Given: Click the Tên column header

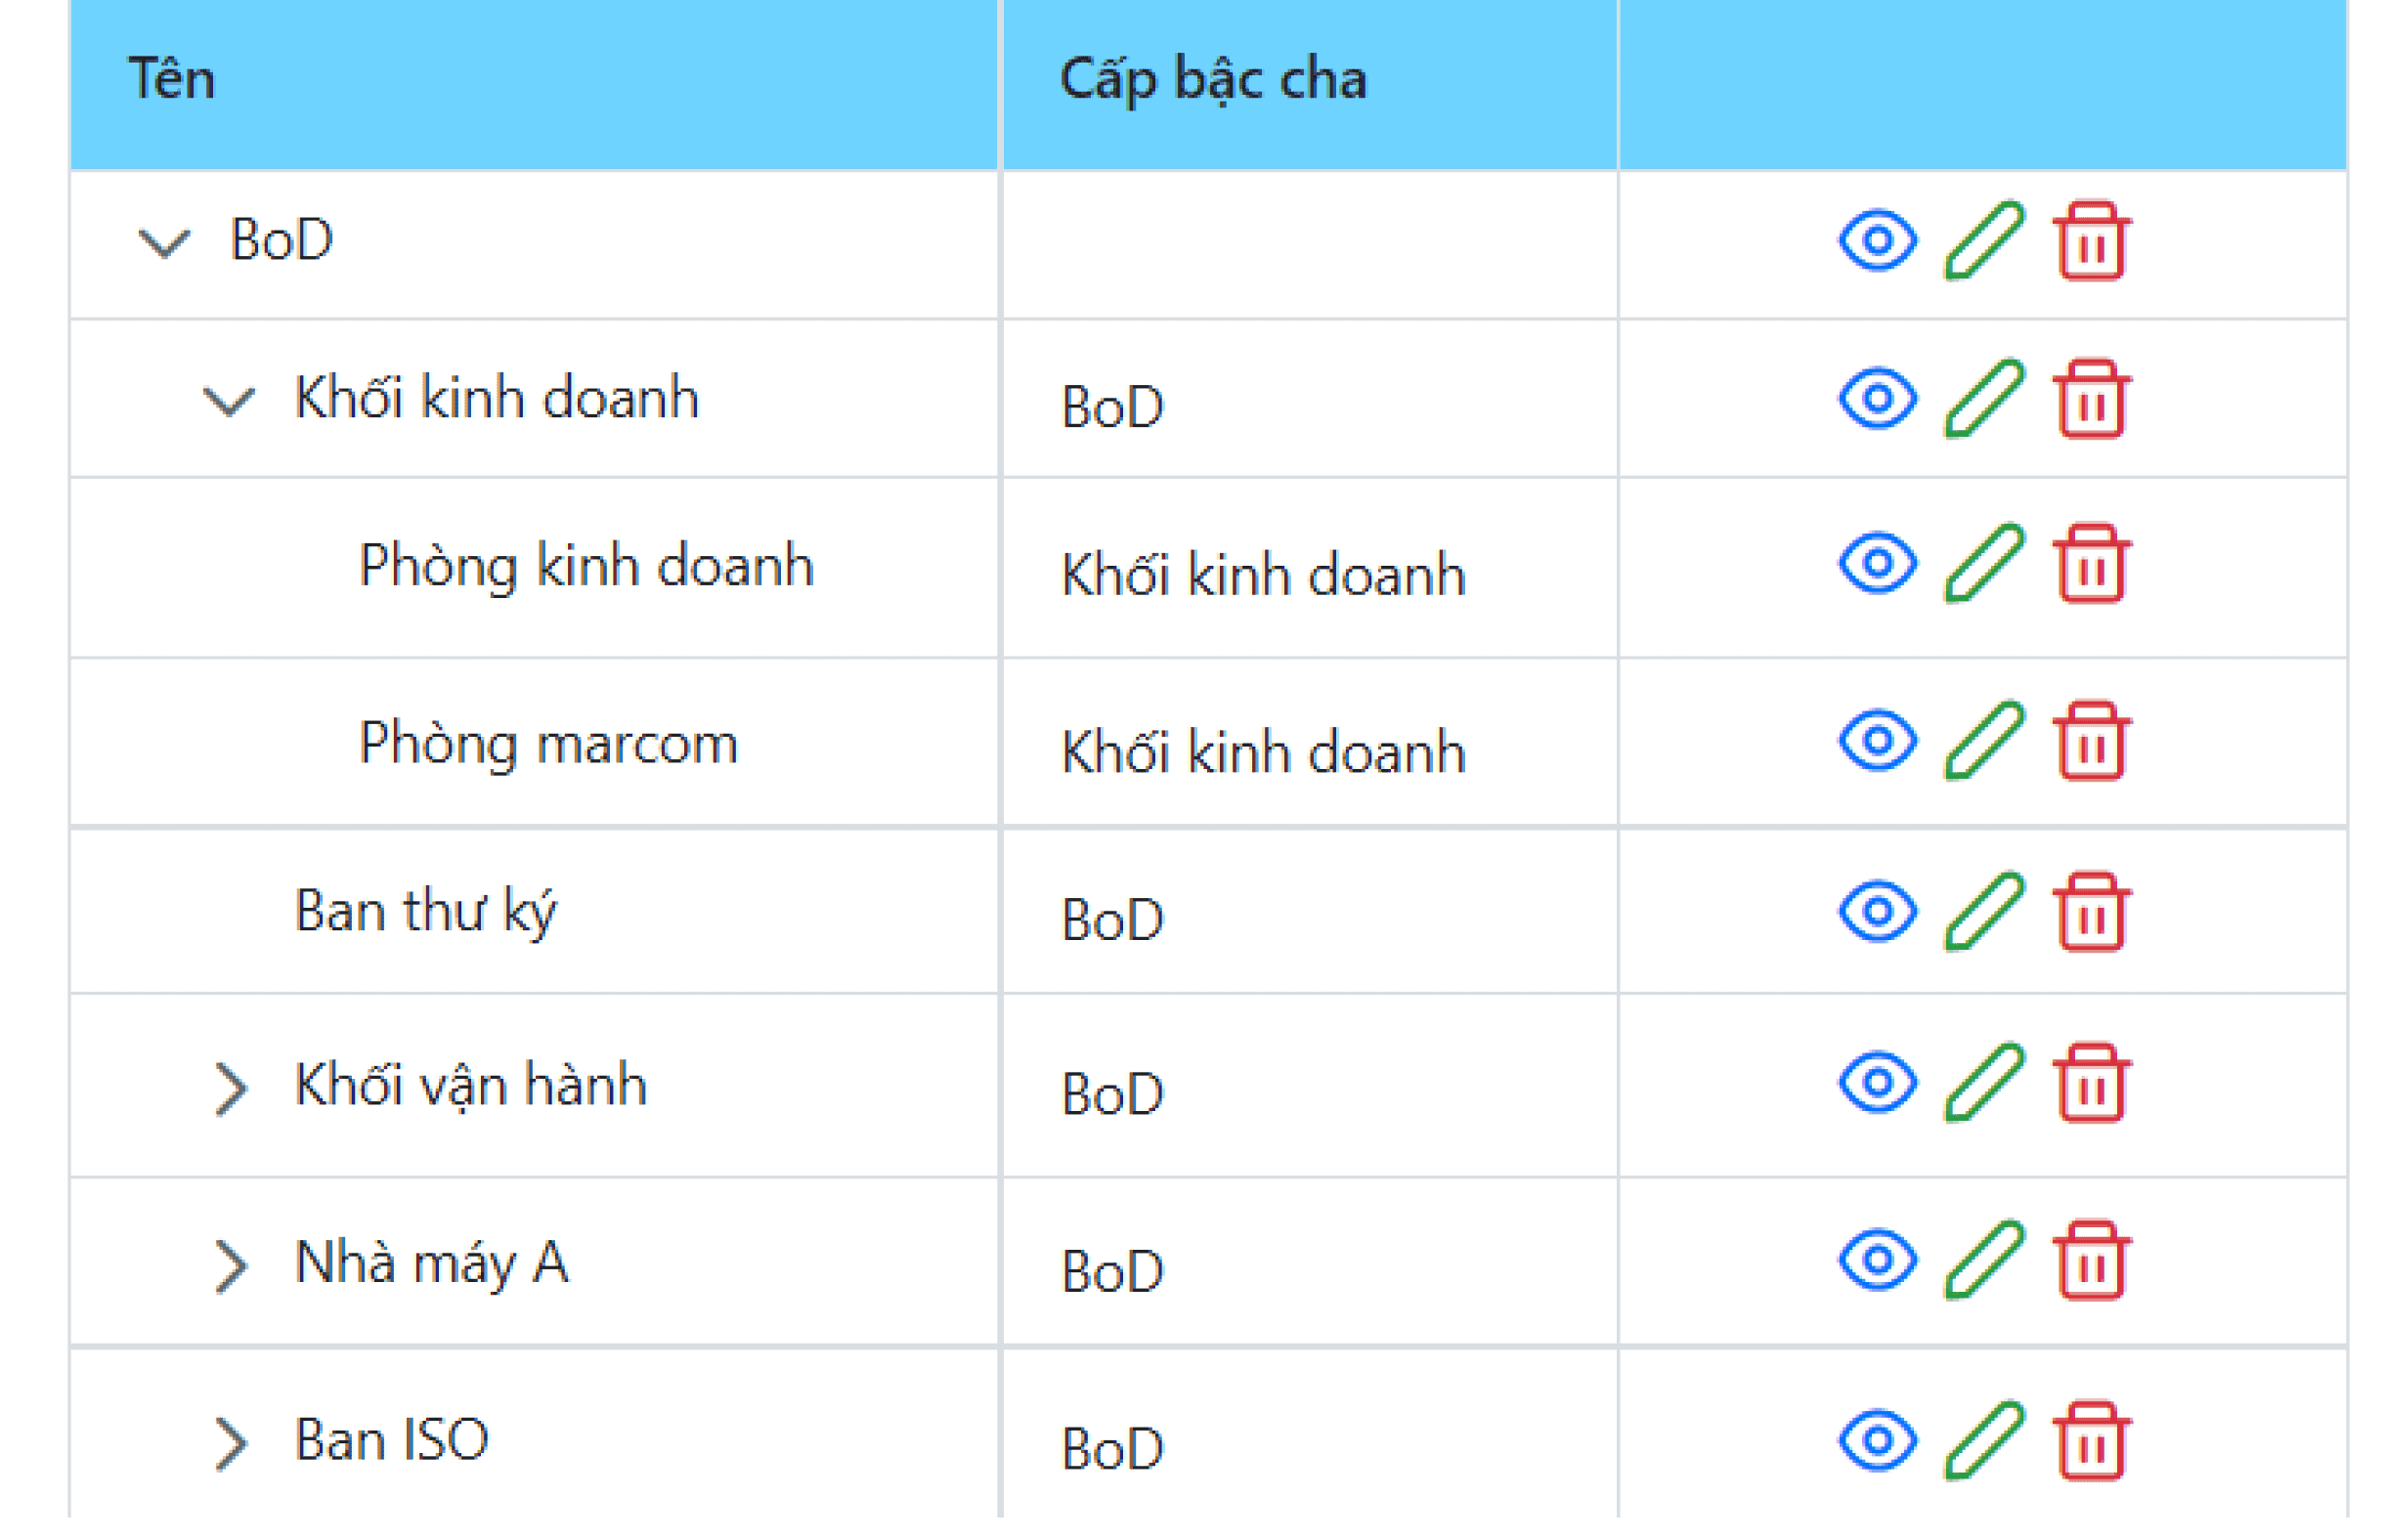Looking at the screenshot, I should [x=172, y=80].
